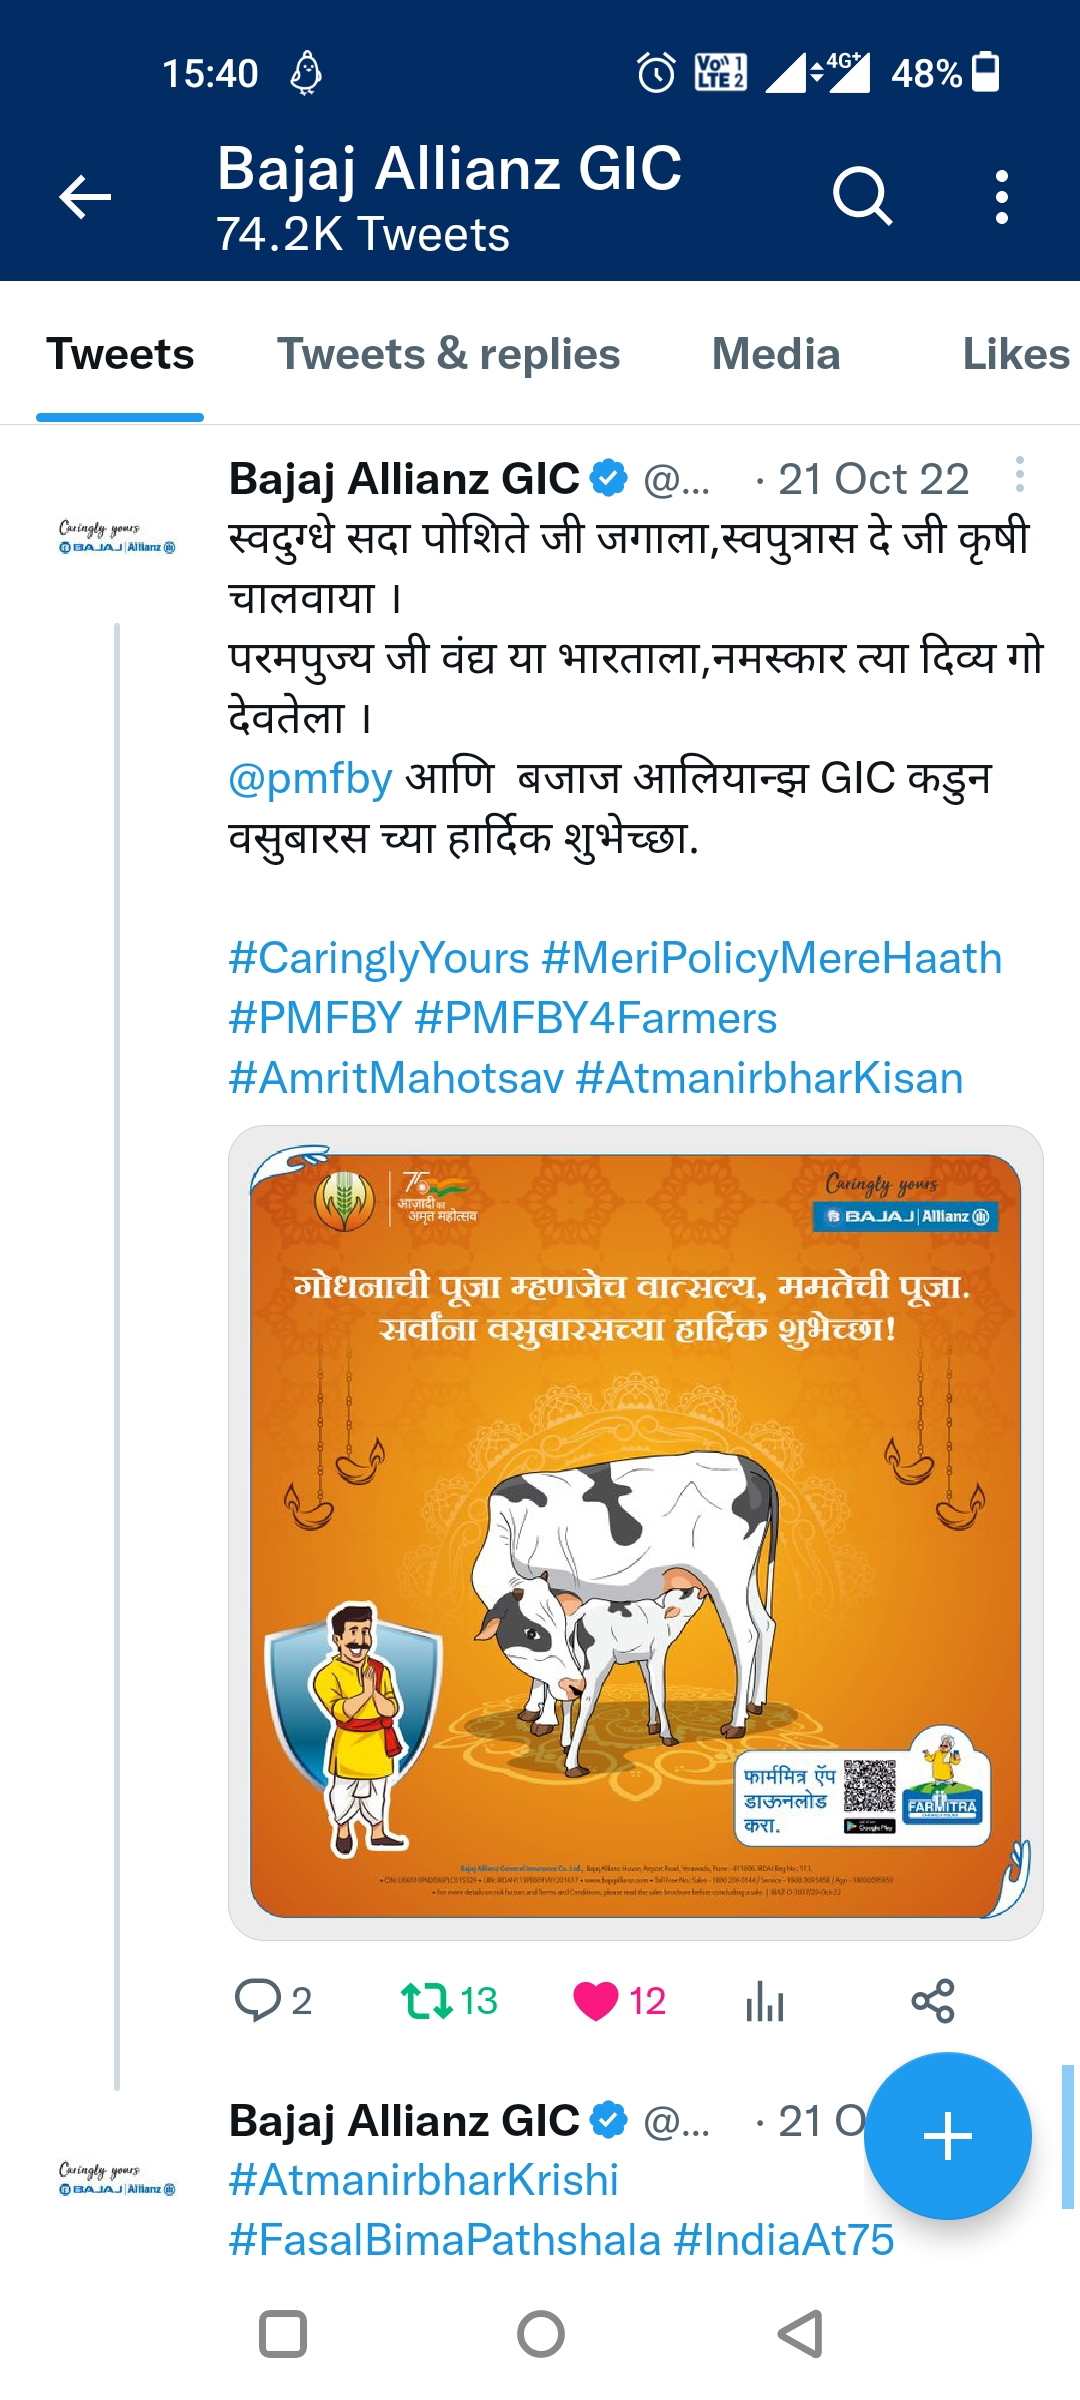Open the Vasubaras cow image thumbnail
This screenshot has width=1080, height=2400.
[635, 1532]
